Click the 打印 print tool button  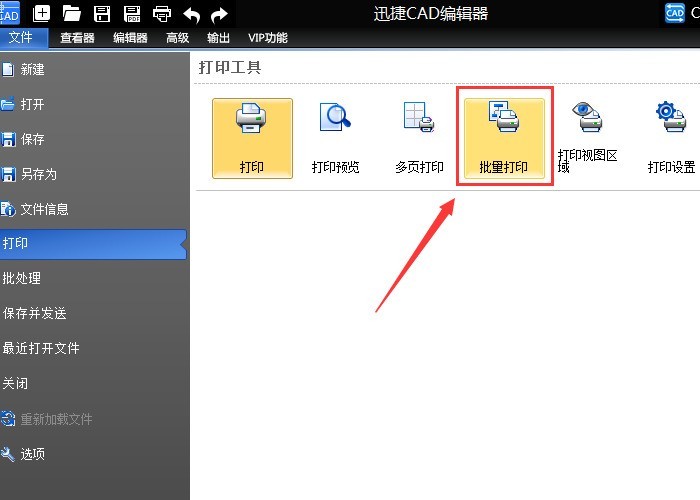pos(252,138)
